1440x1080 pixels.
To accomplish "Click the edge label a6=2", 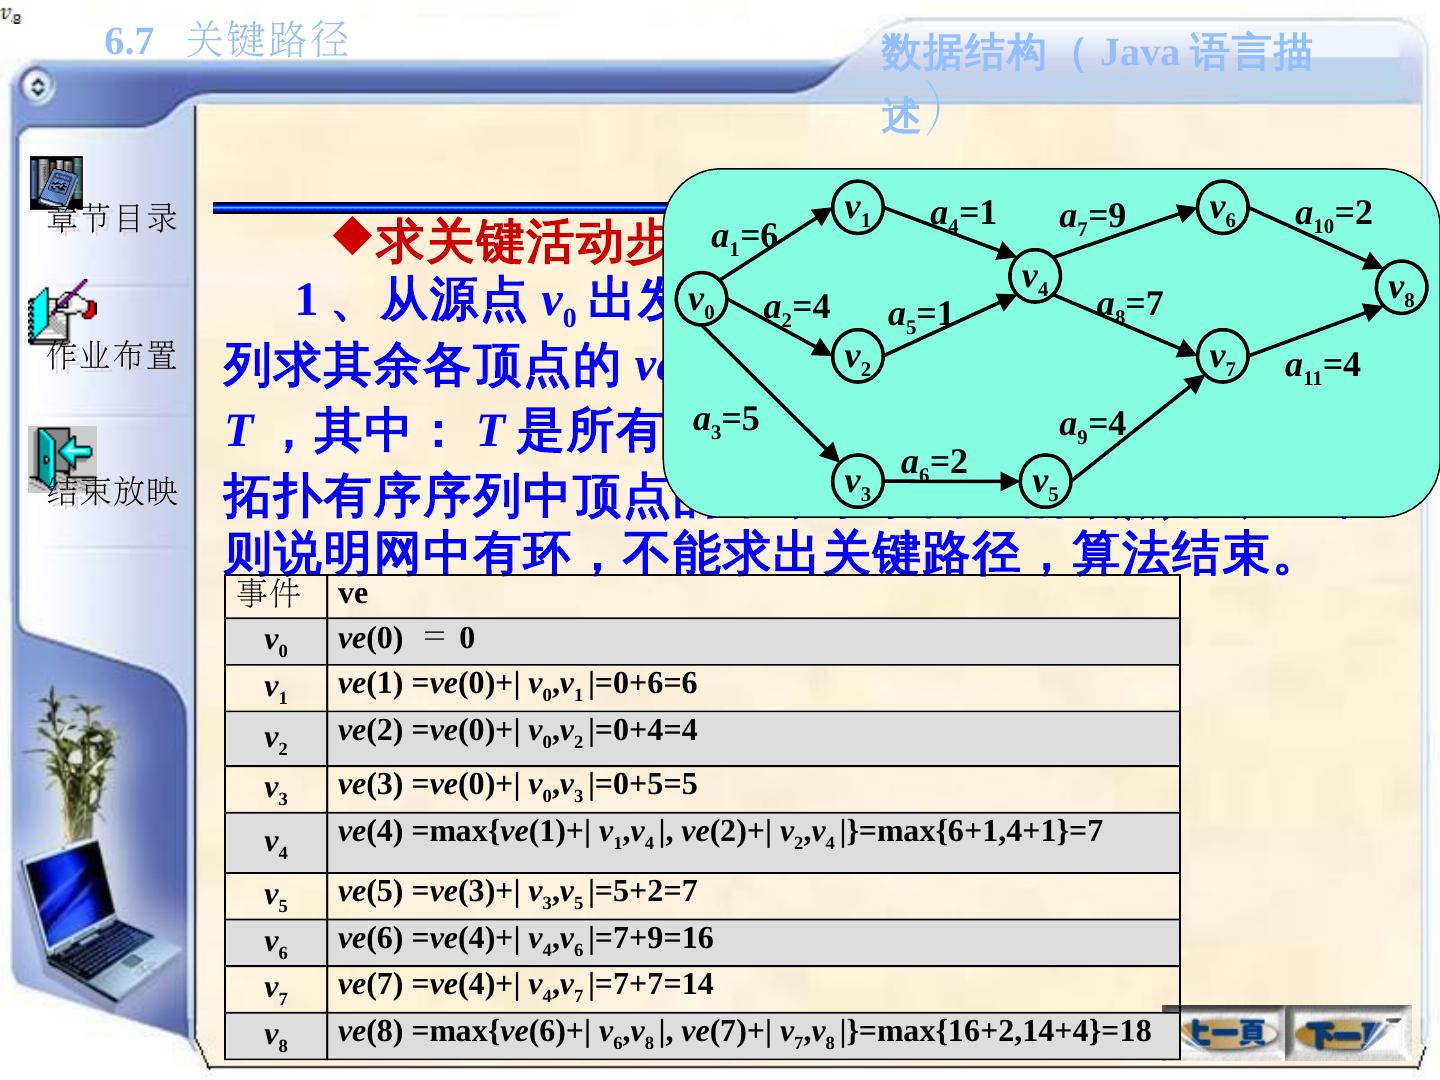I will (x=934, y=463).
